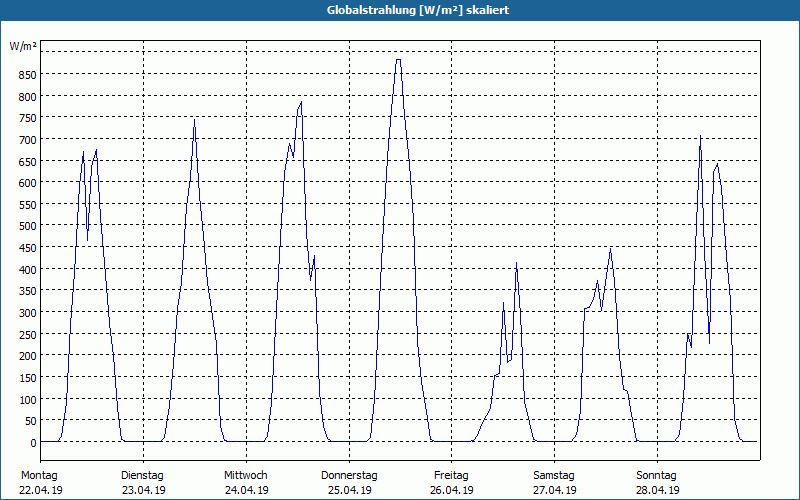Click the Mittwoch day label
The width and height of the screenshot is (800, 500).
[245, 476]
